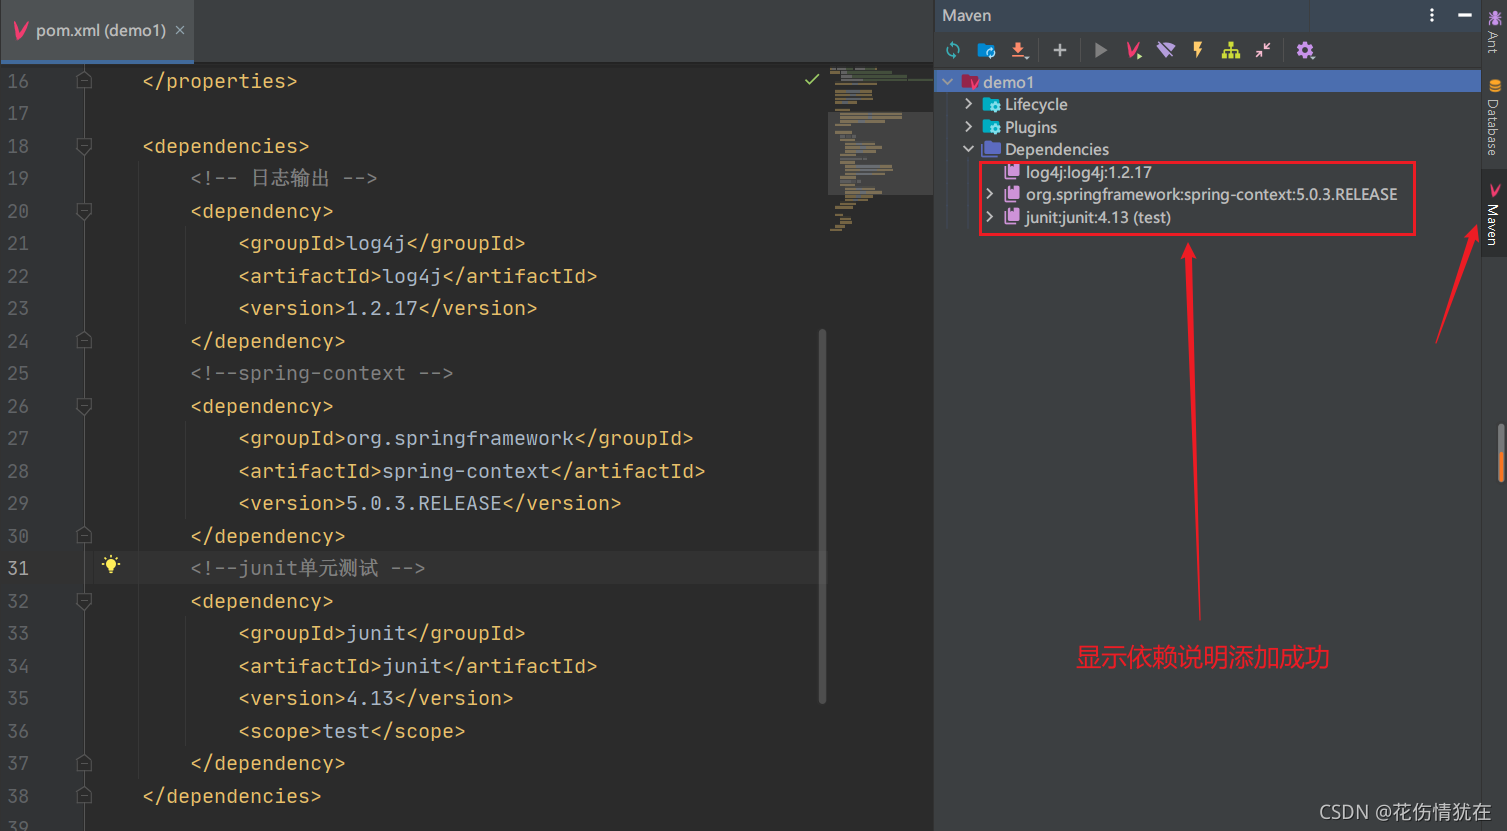Expand the Lifecycle node
This screenshot has height=831, width=1507.
click(x=968, y=104)
